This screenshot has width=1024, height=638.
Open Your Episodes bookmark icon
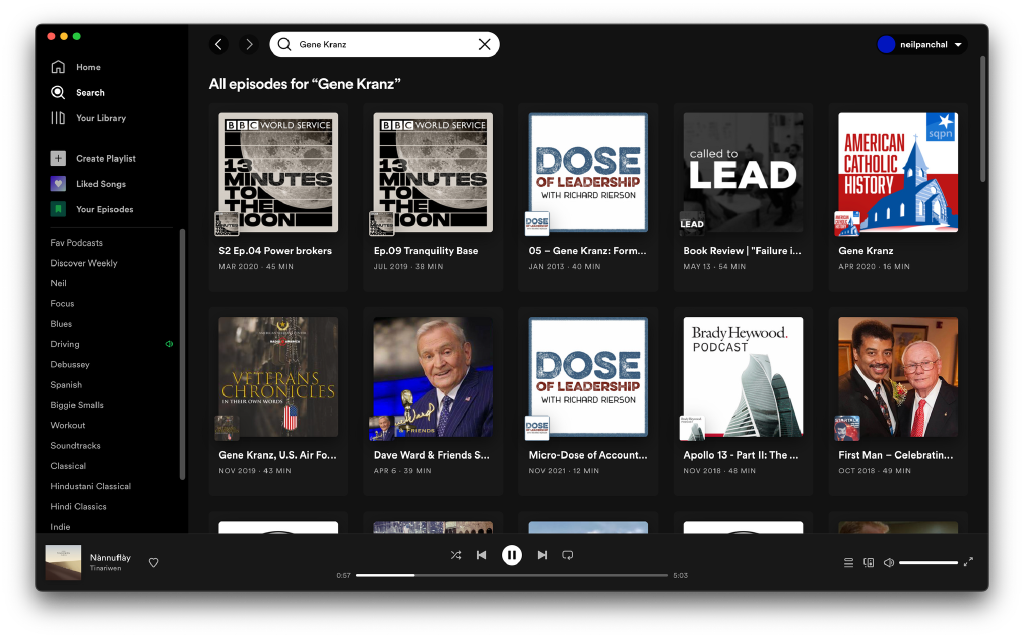[58, 210]
